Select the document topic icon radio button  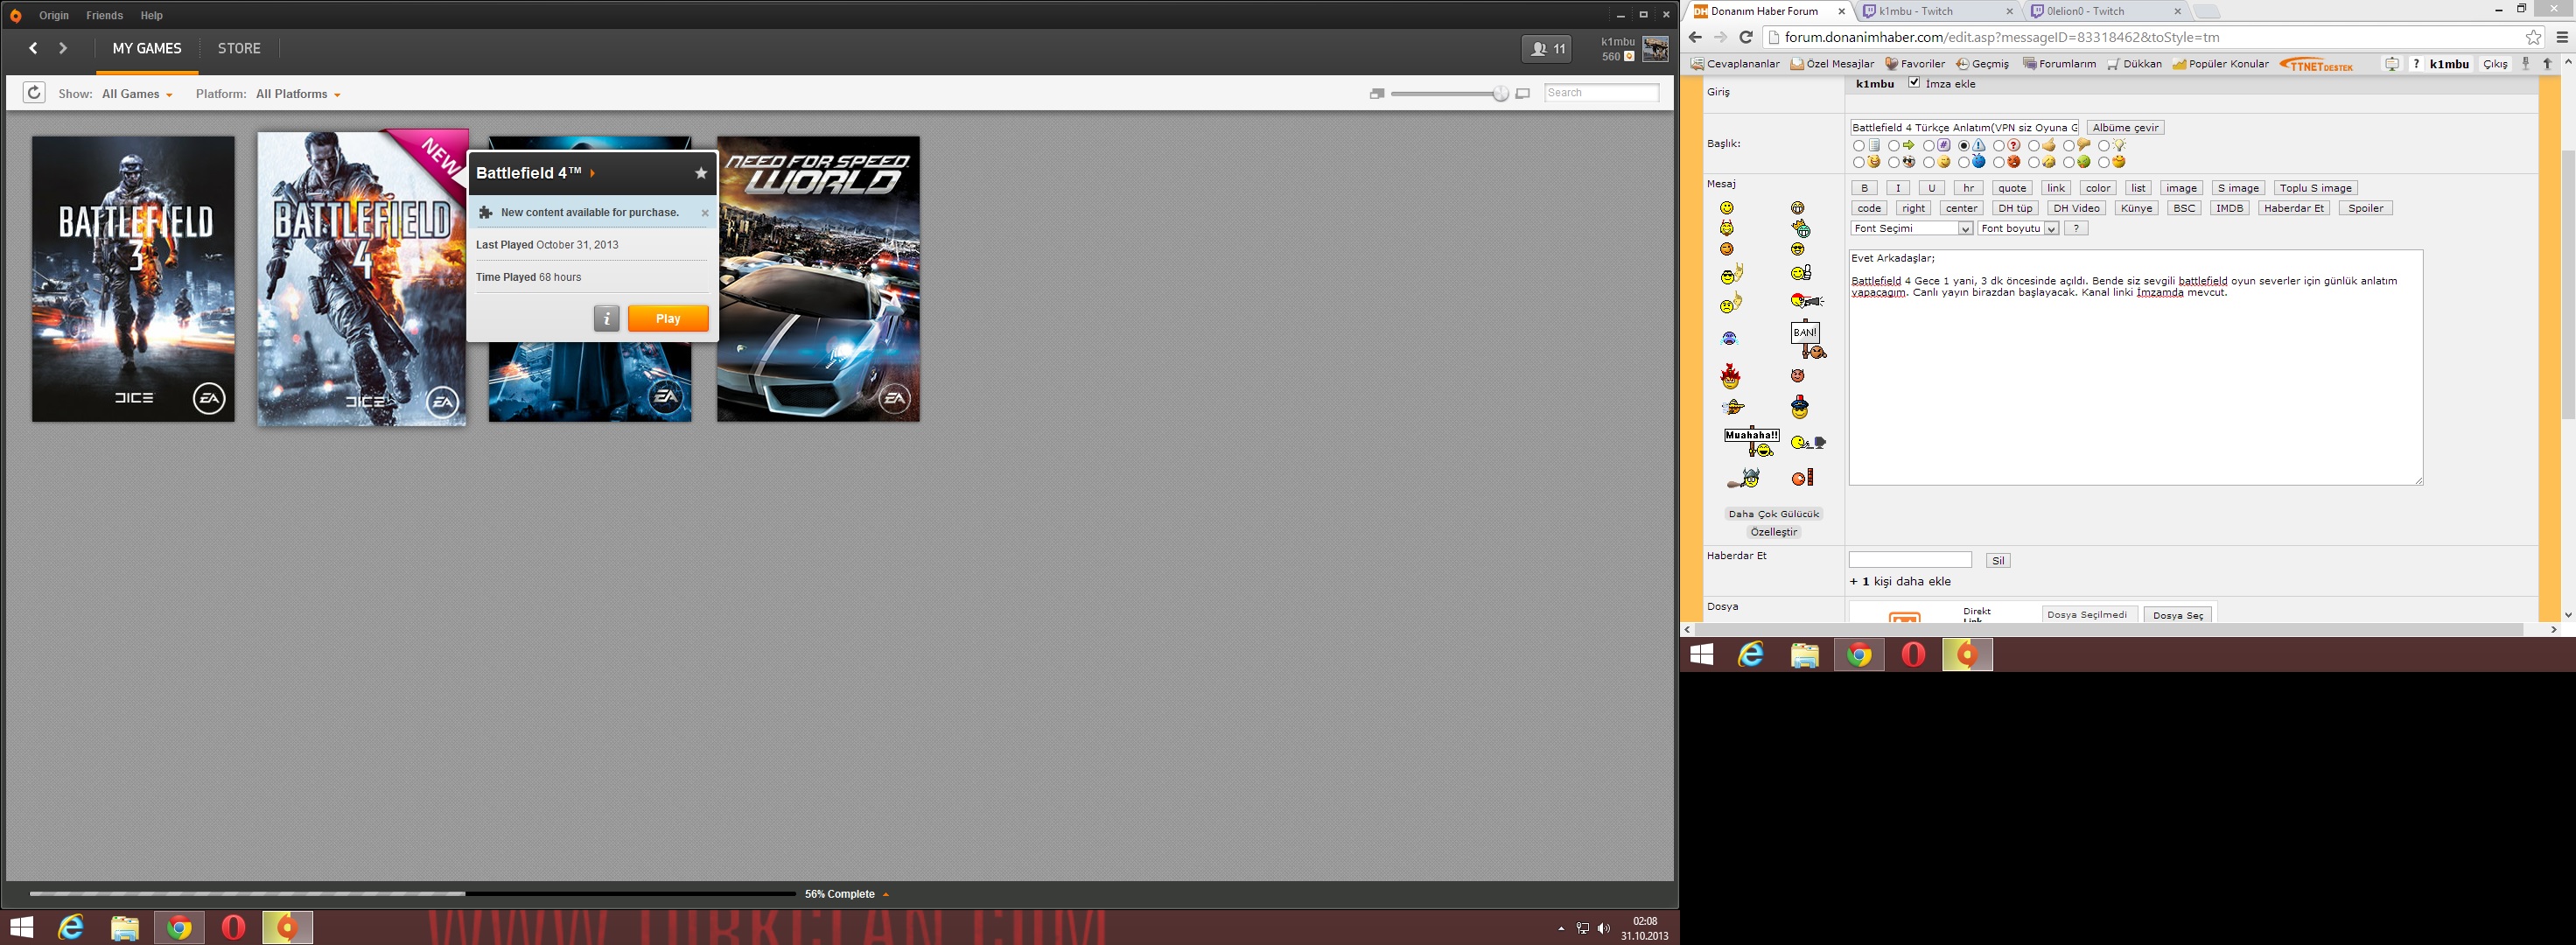tap(1858, 146)
